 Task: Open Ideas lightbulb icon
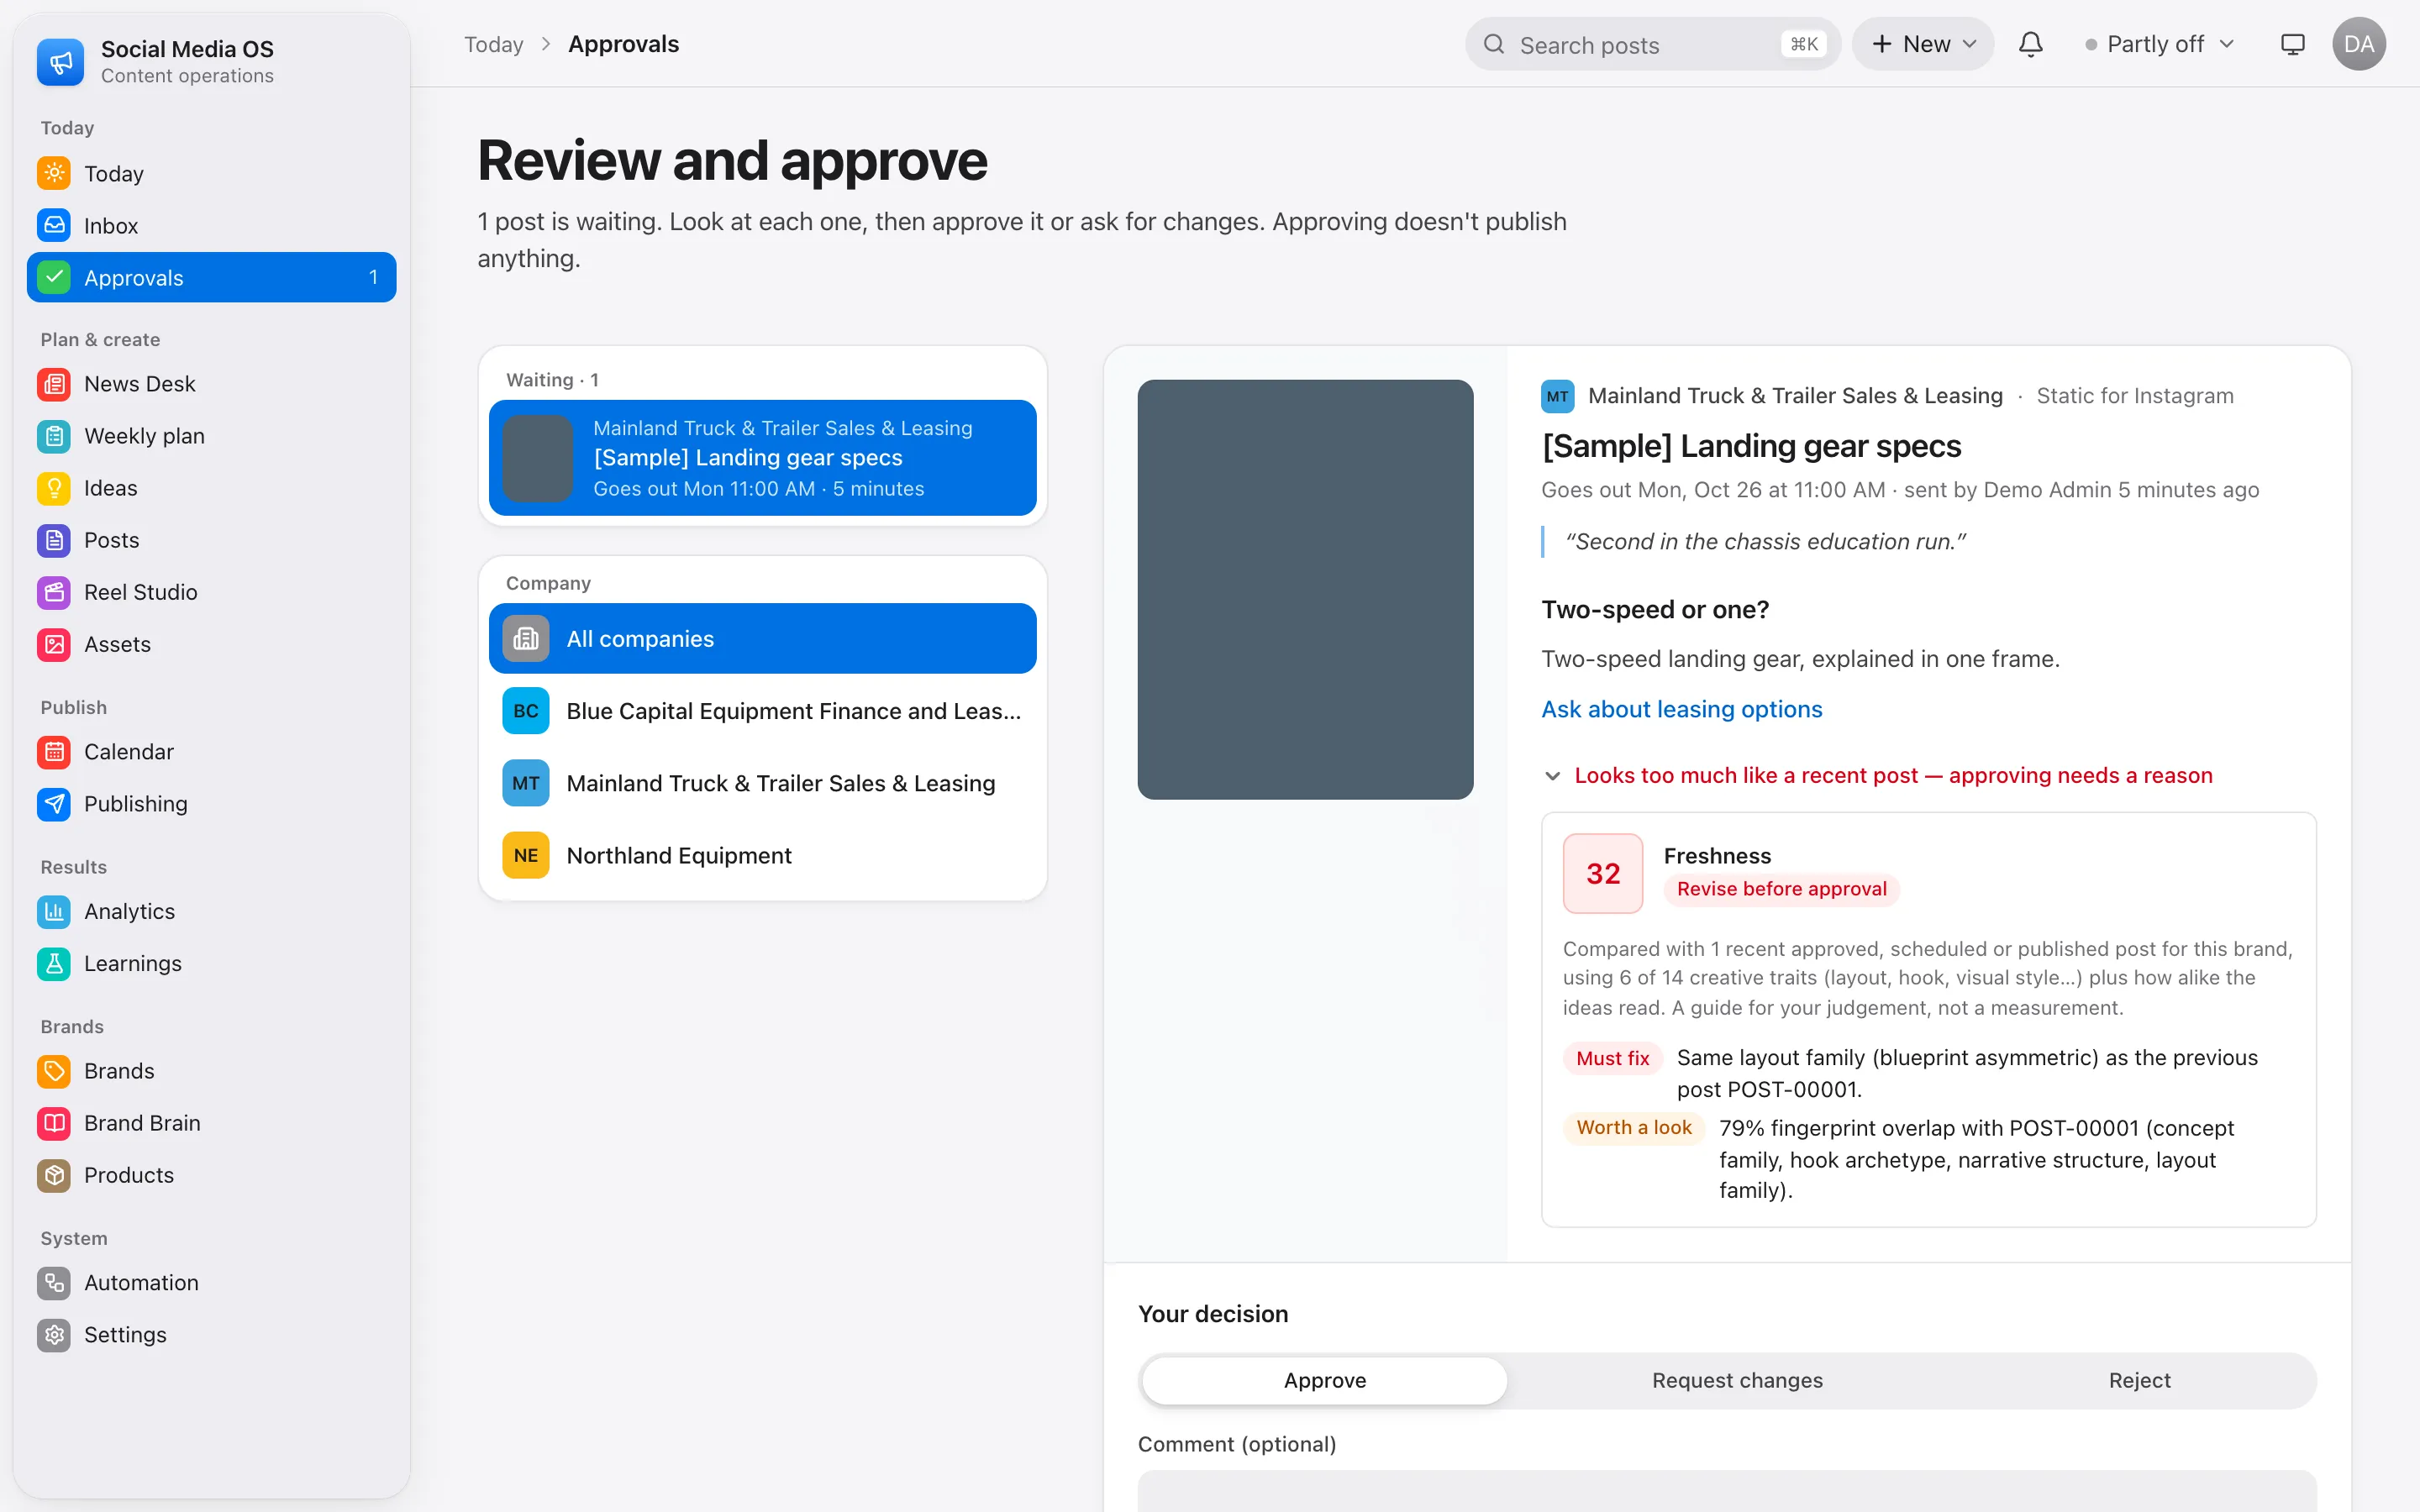(x=54, y=488)
